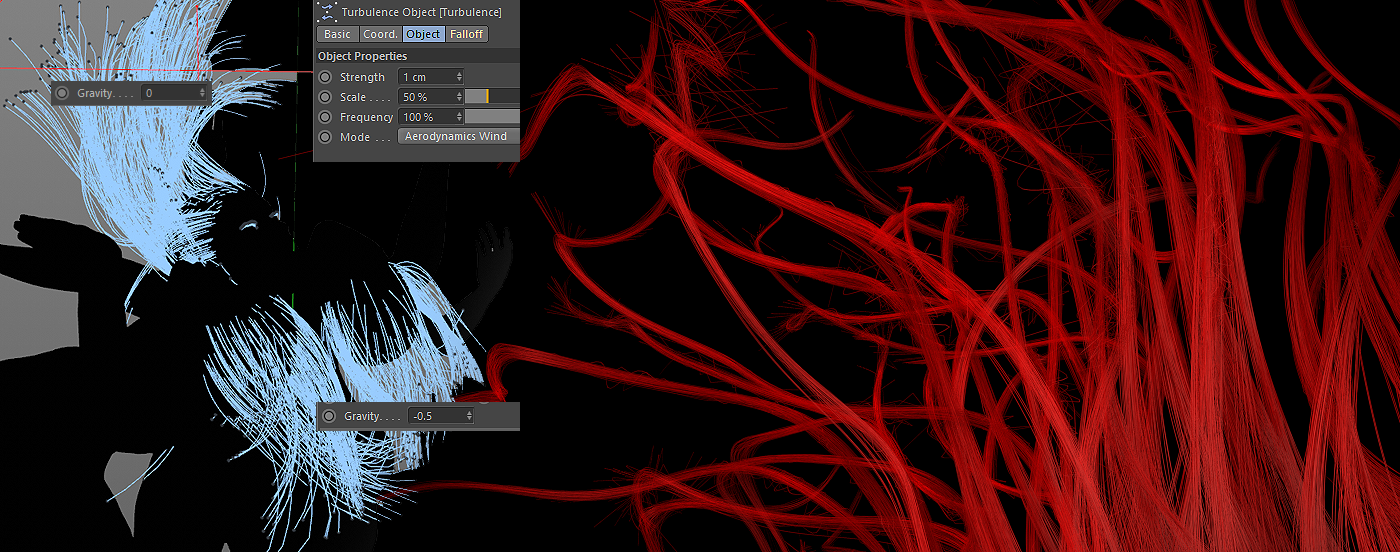Toggle the Mode animation dot
Screen dimensions: 1400x552
[325, 137]
